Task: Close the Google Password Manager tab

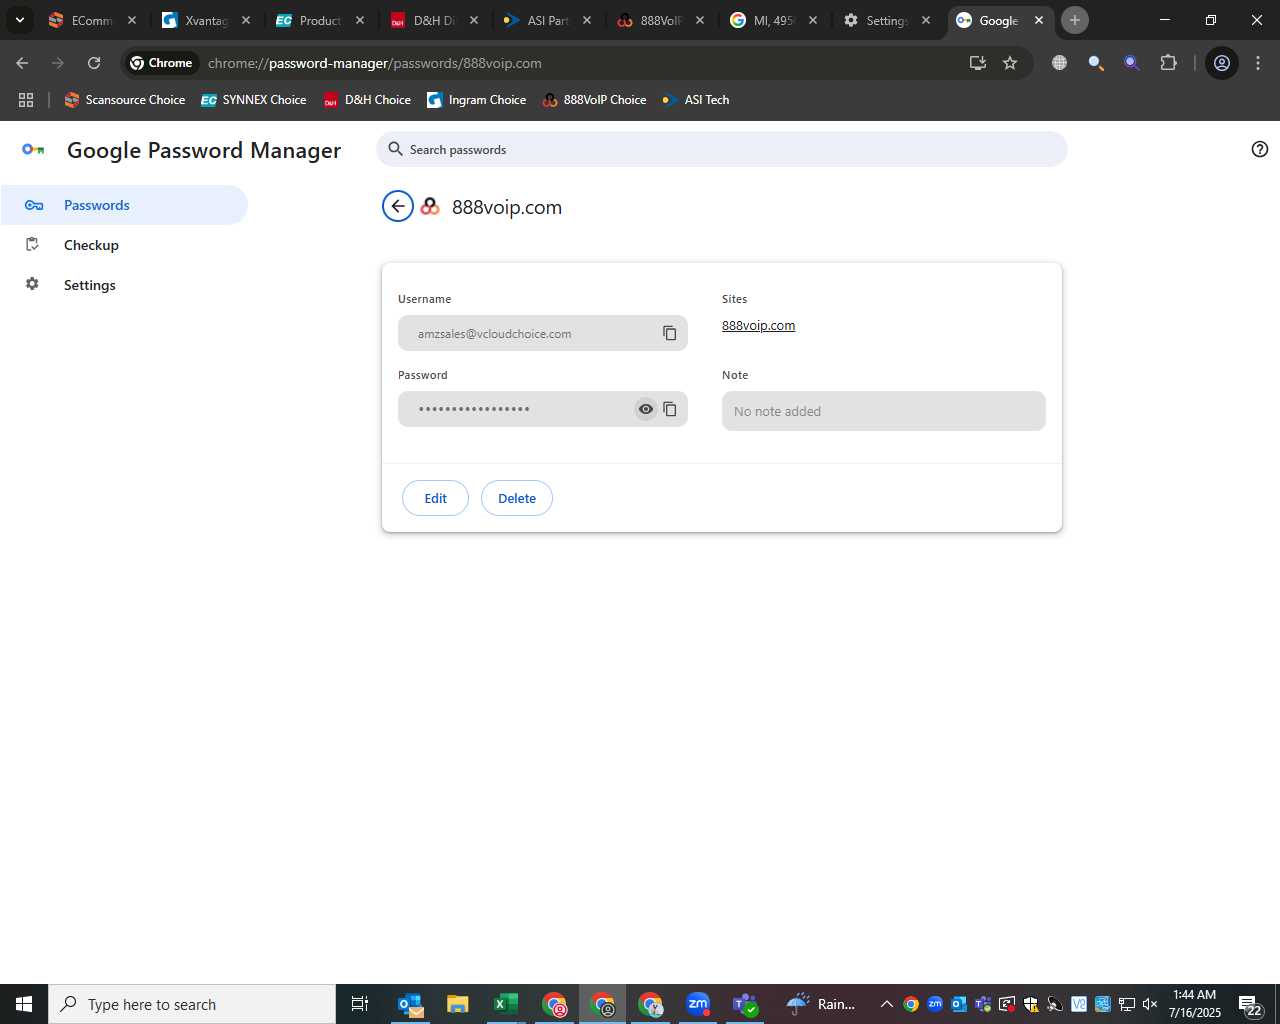Action: [x=1039, y=20]
